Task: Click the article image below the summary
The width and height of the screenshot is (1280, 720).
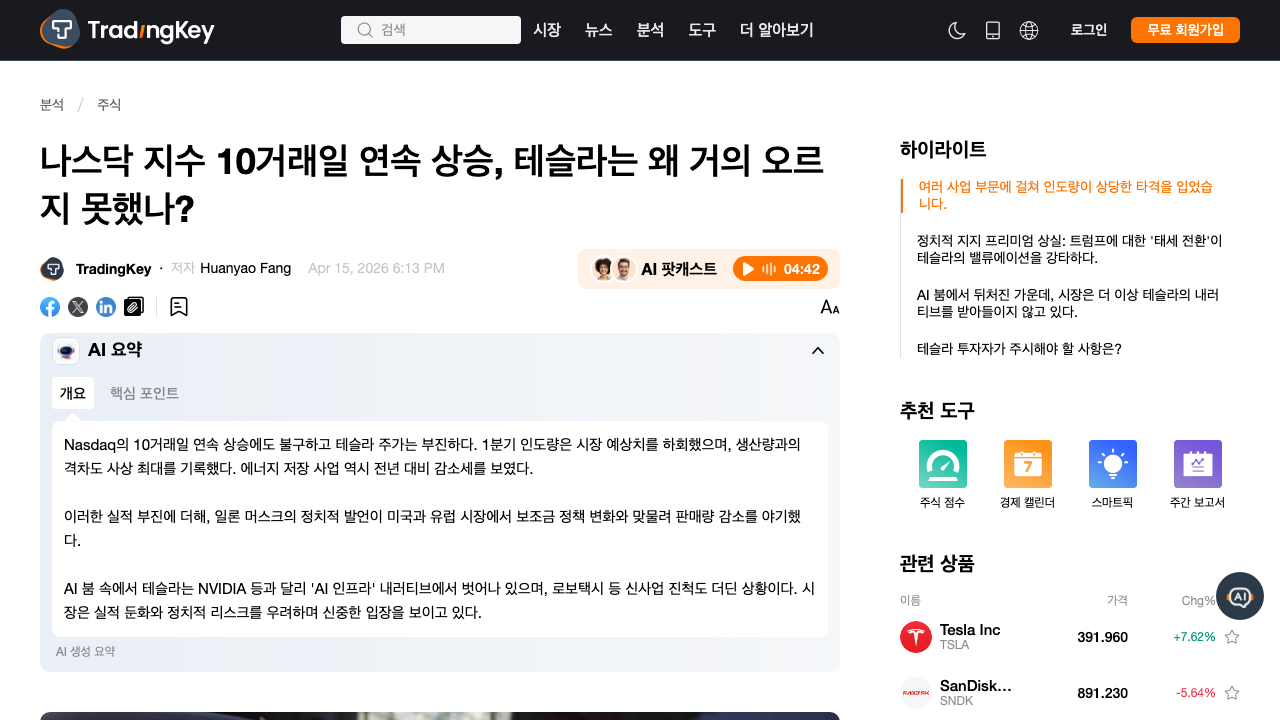Action: (x=440, y=716)
